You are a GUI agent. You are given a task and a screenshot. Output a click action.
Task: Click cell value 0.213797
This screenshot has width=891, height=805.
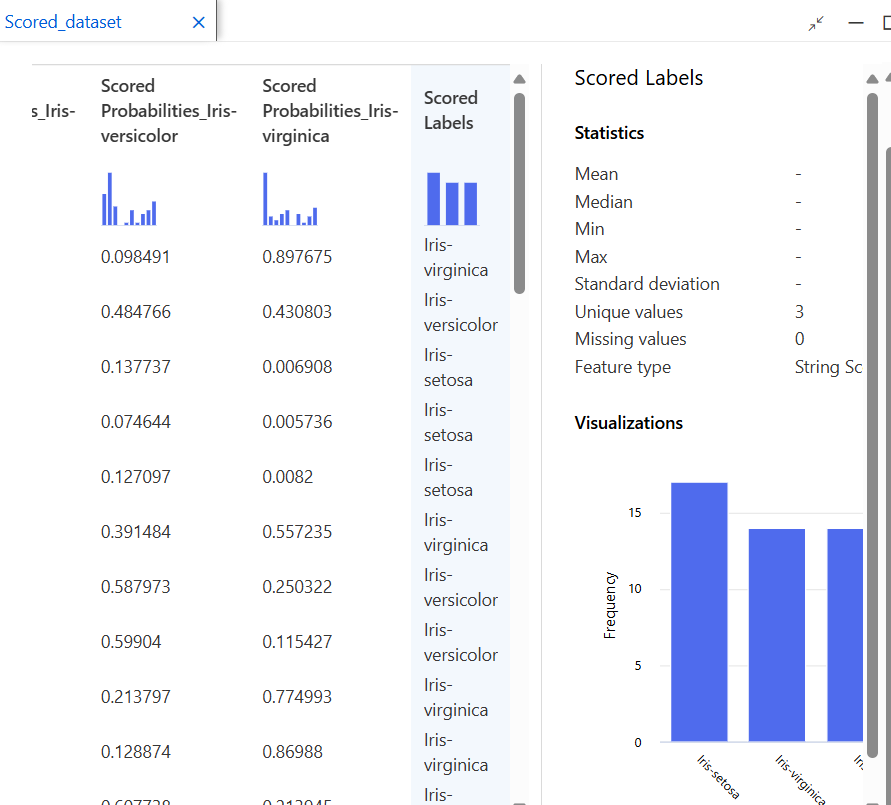pos(135,697)
